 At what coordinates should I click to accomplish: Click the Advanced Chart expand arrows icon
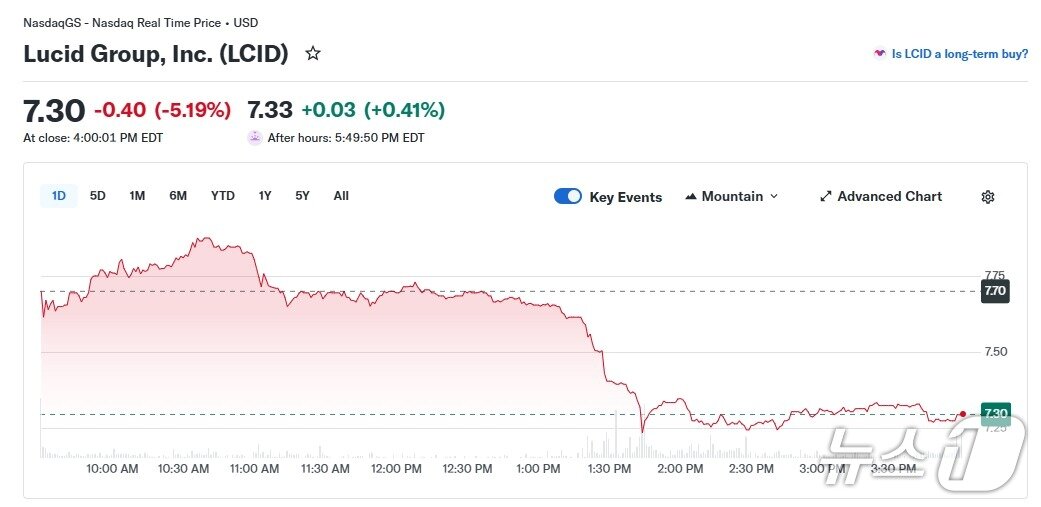pos(826,197)
